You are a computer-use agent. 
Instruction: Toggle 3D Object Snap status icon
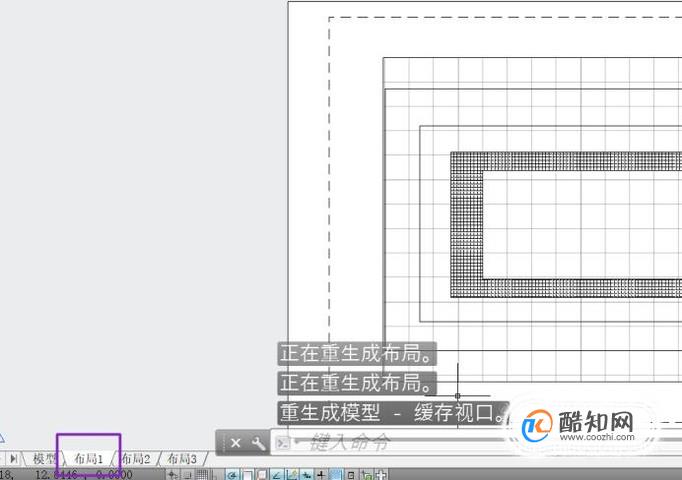(x=262, y=475)
